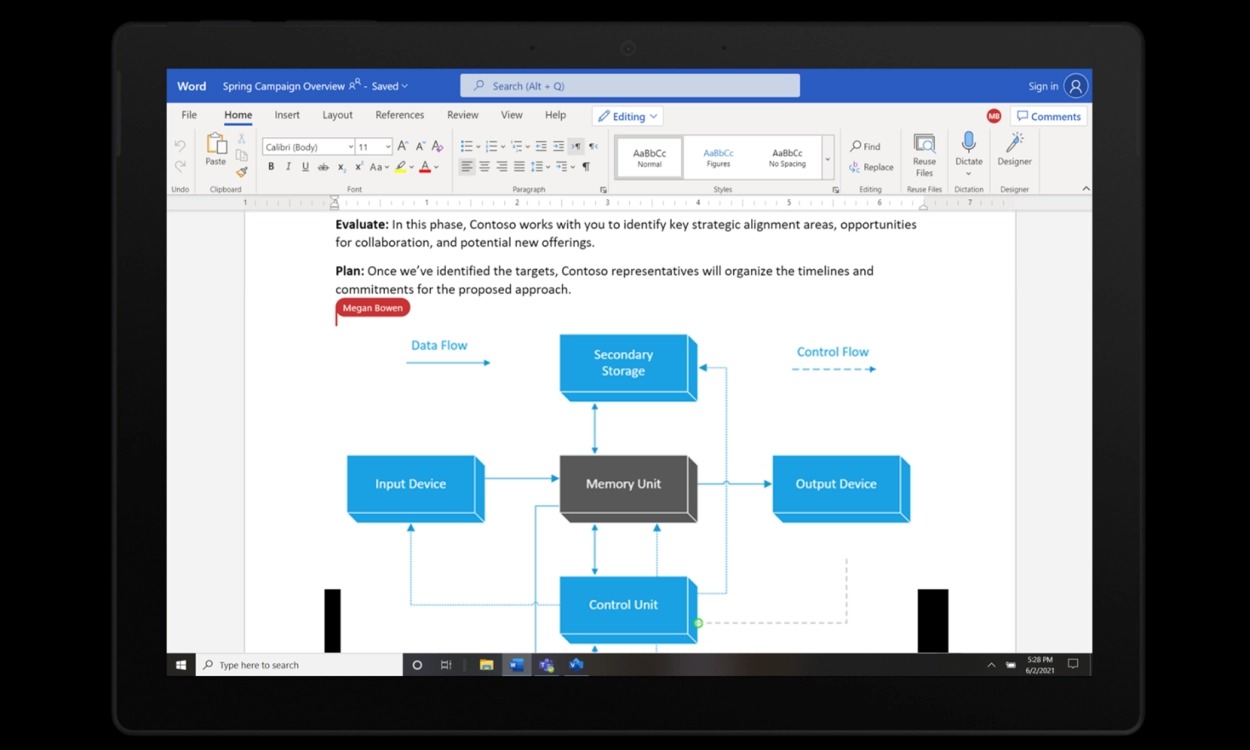This screenshot has height=750, width=1250.
Task: Open the Insert ribbon tab
Action: (287, 115)
